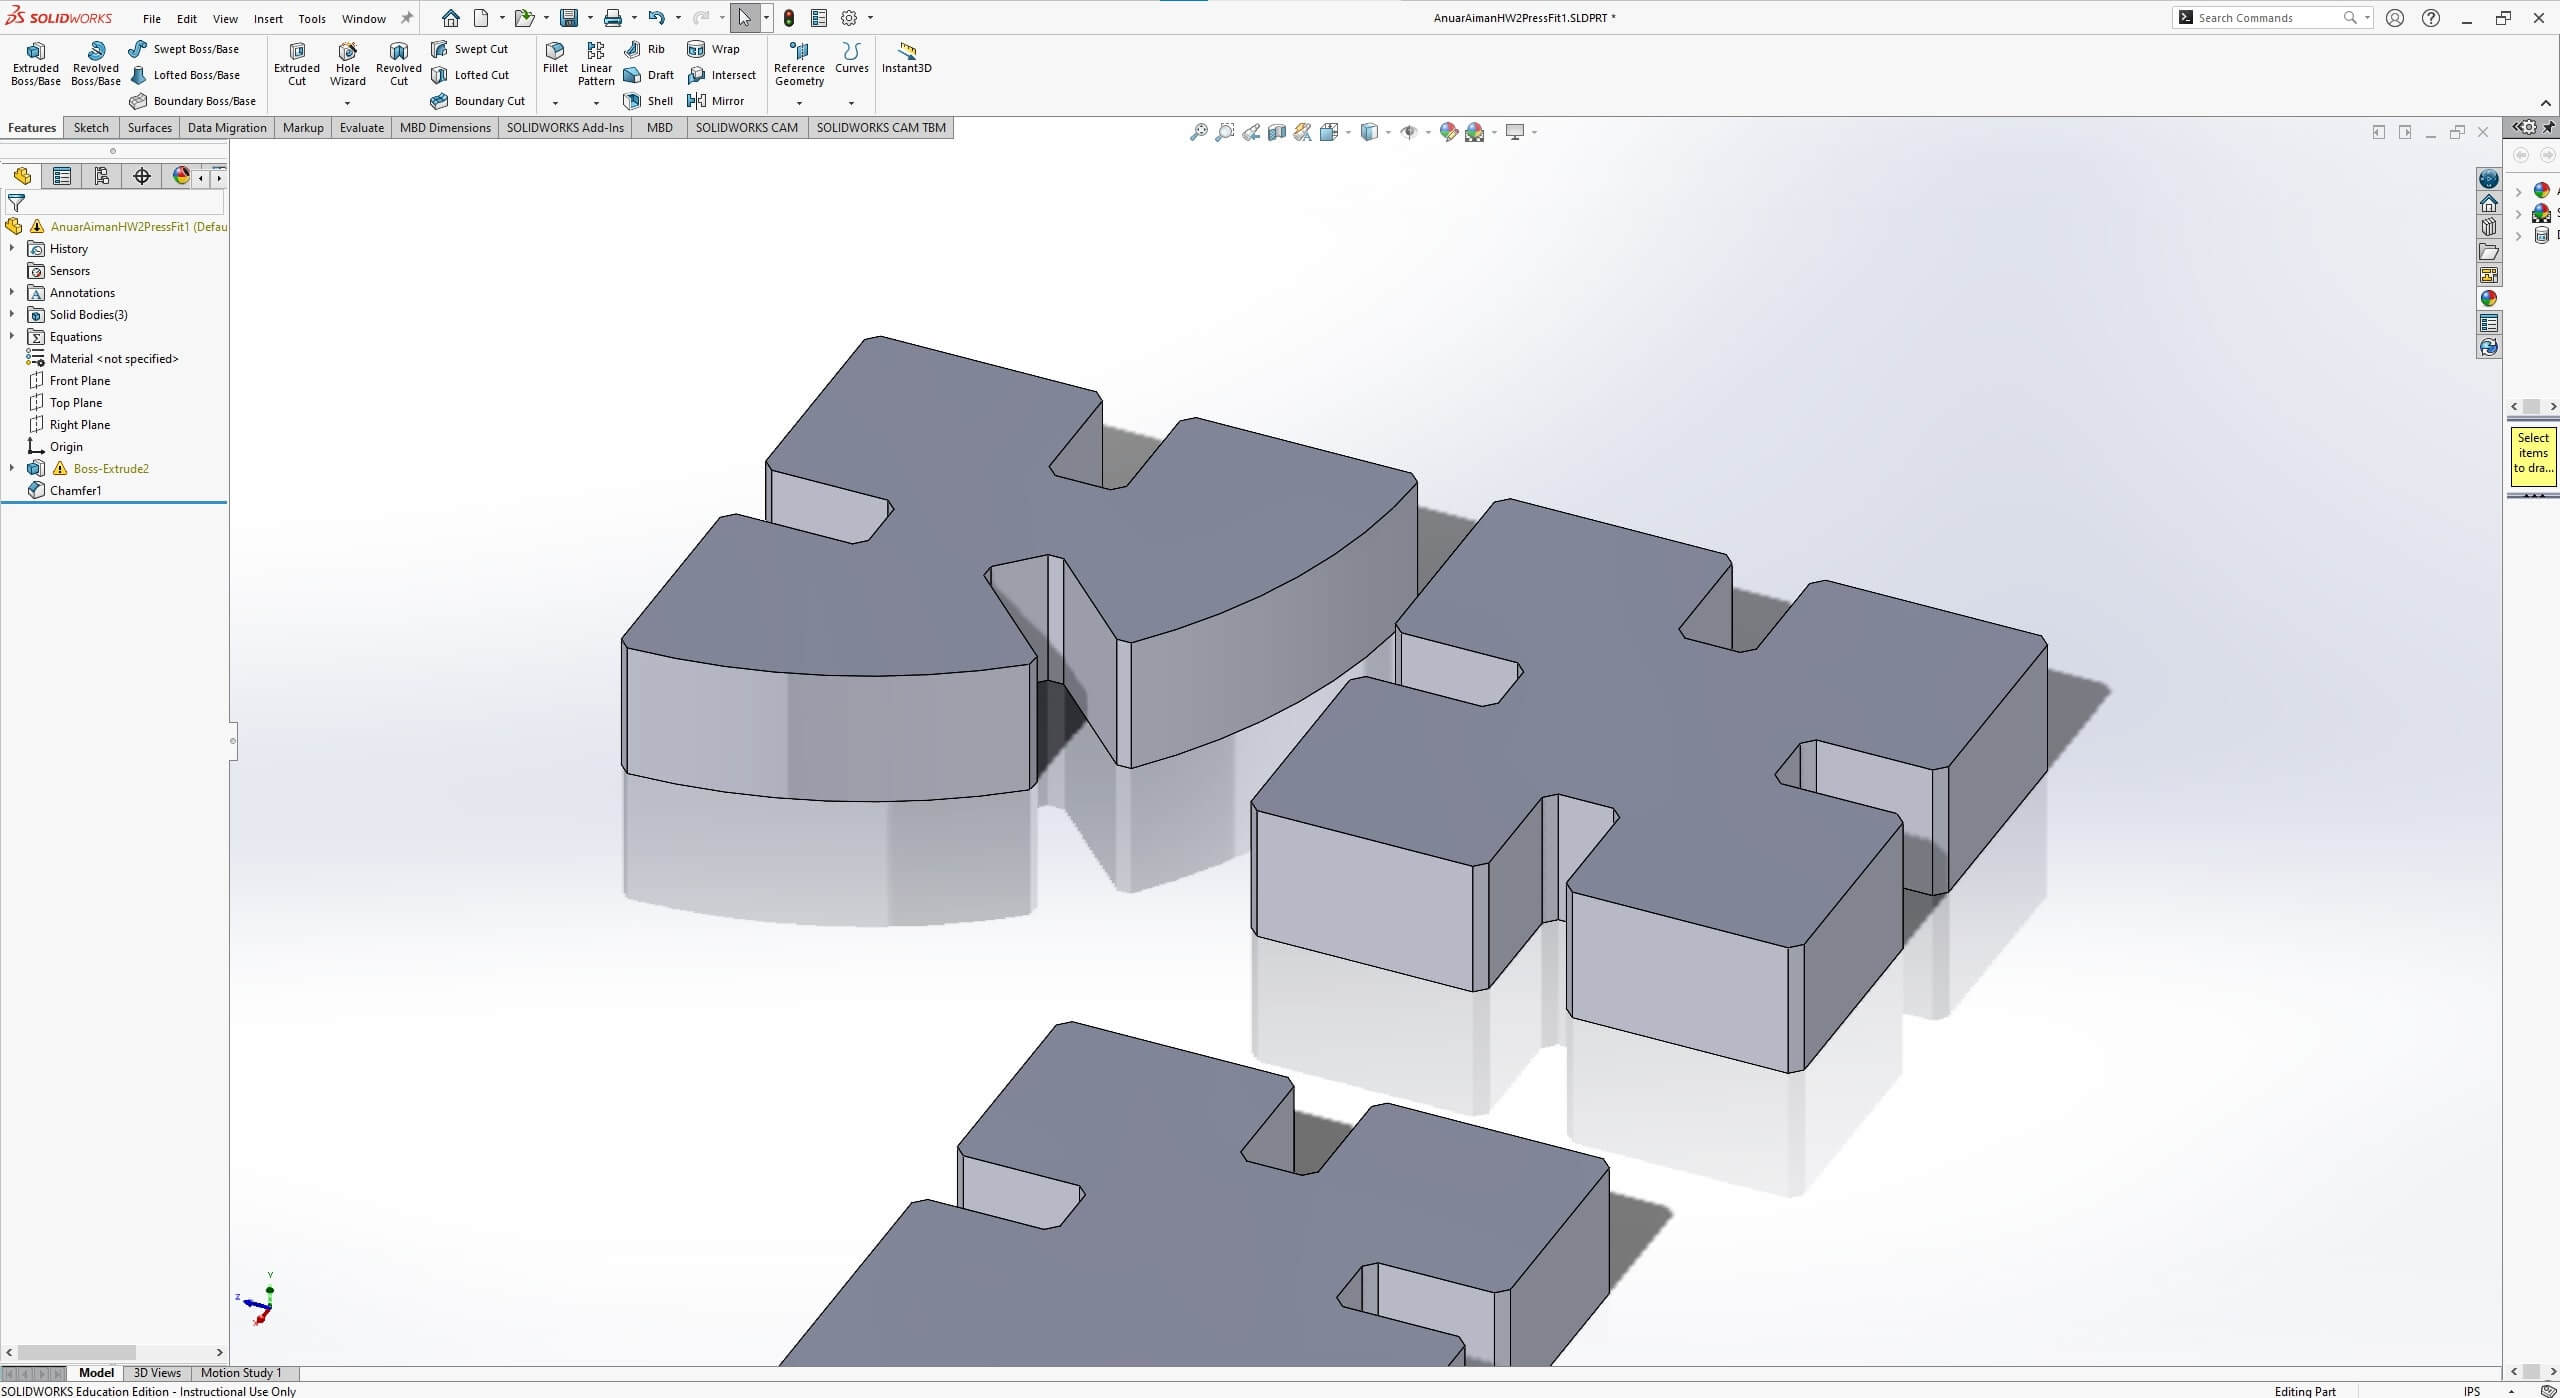Open the Fillet dropdown arrow

[x=555, y=103]
